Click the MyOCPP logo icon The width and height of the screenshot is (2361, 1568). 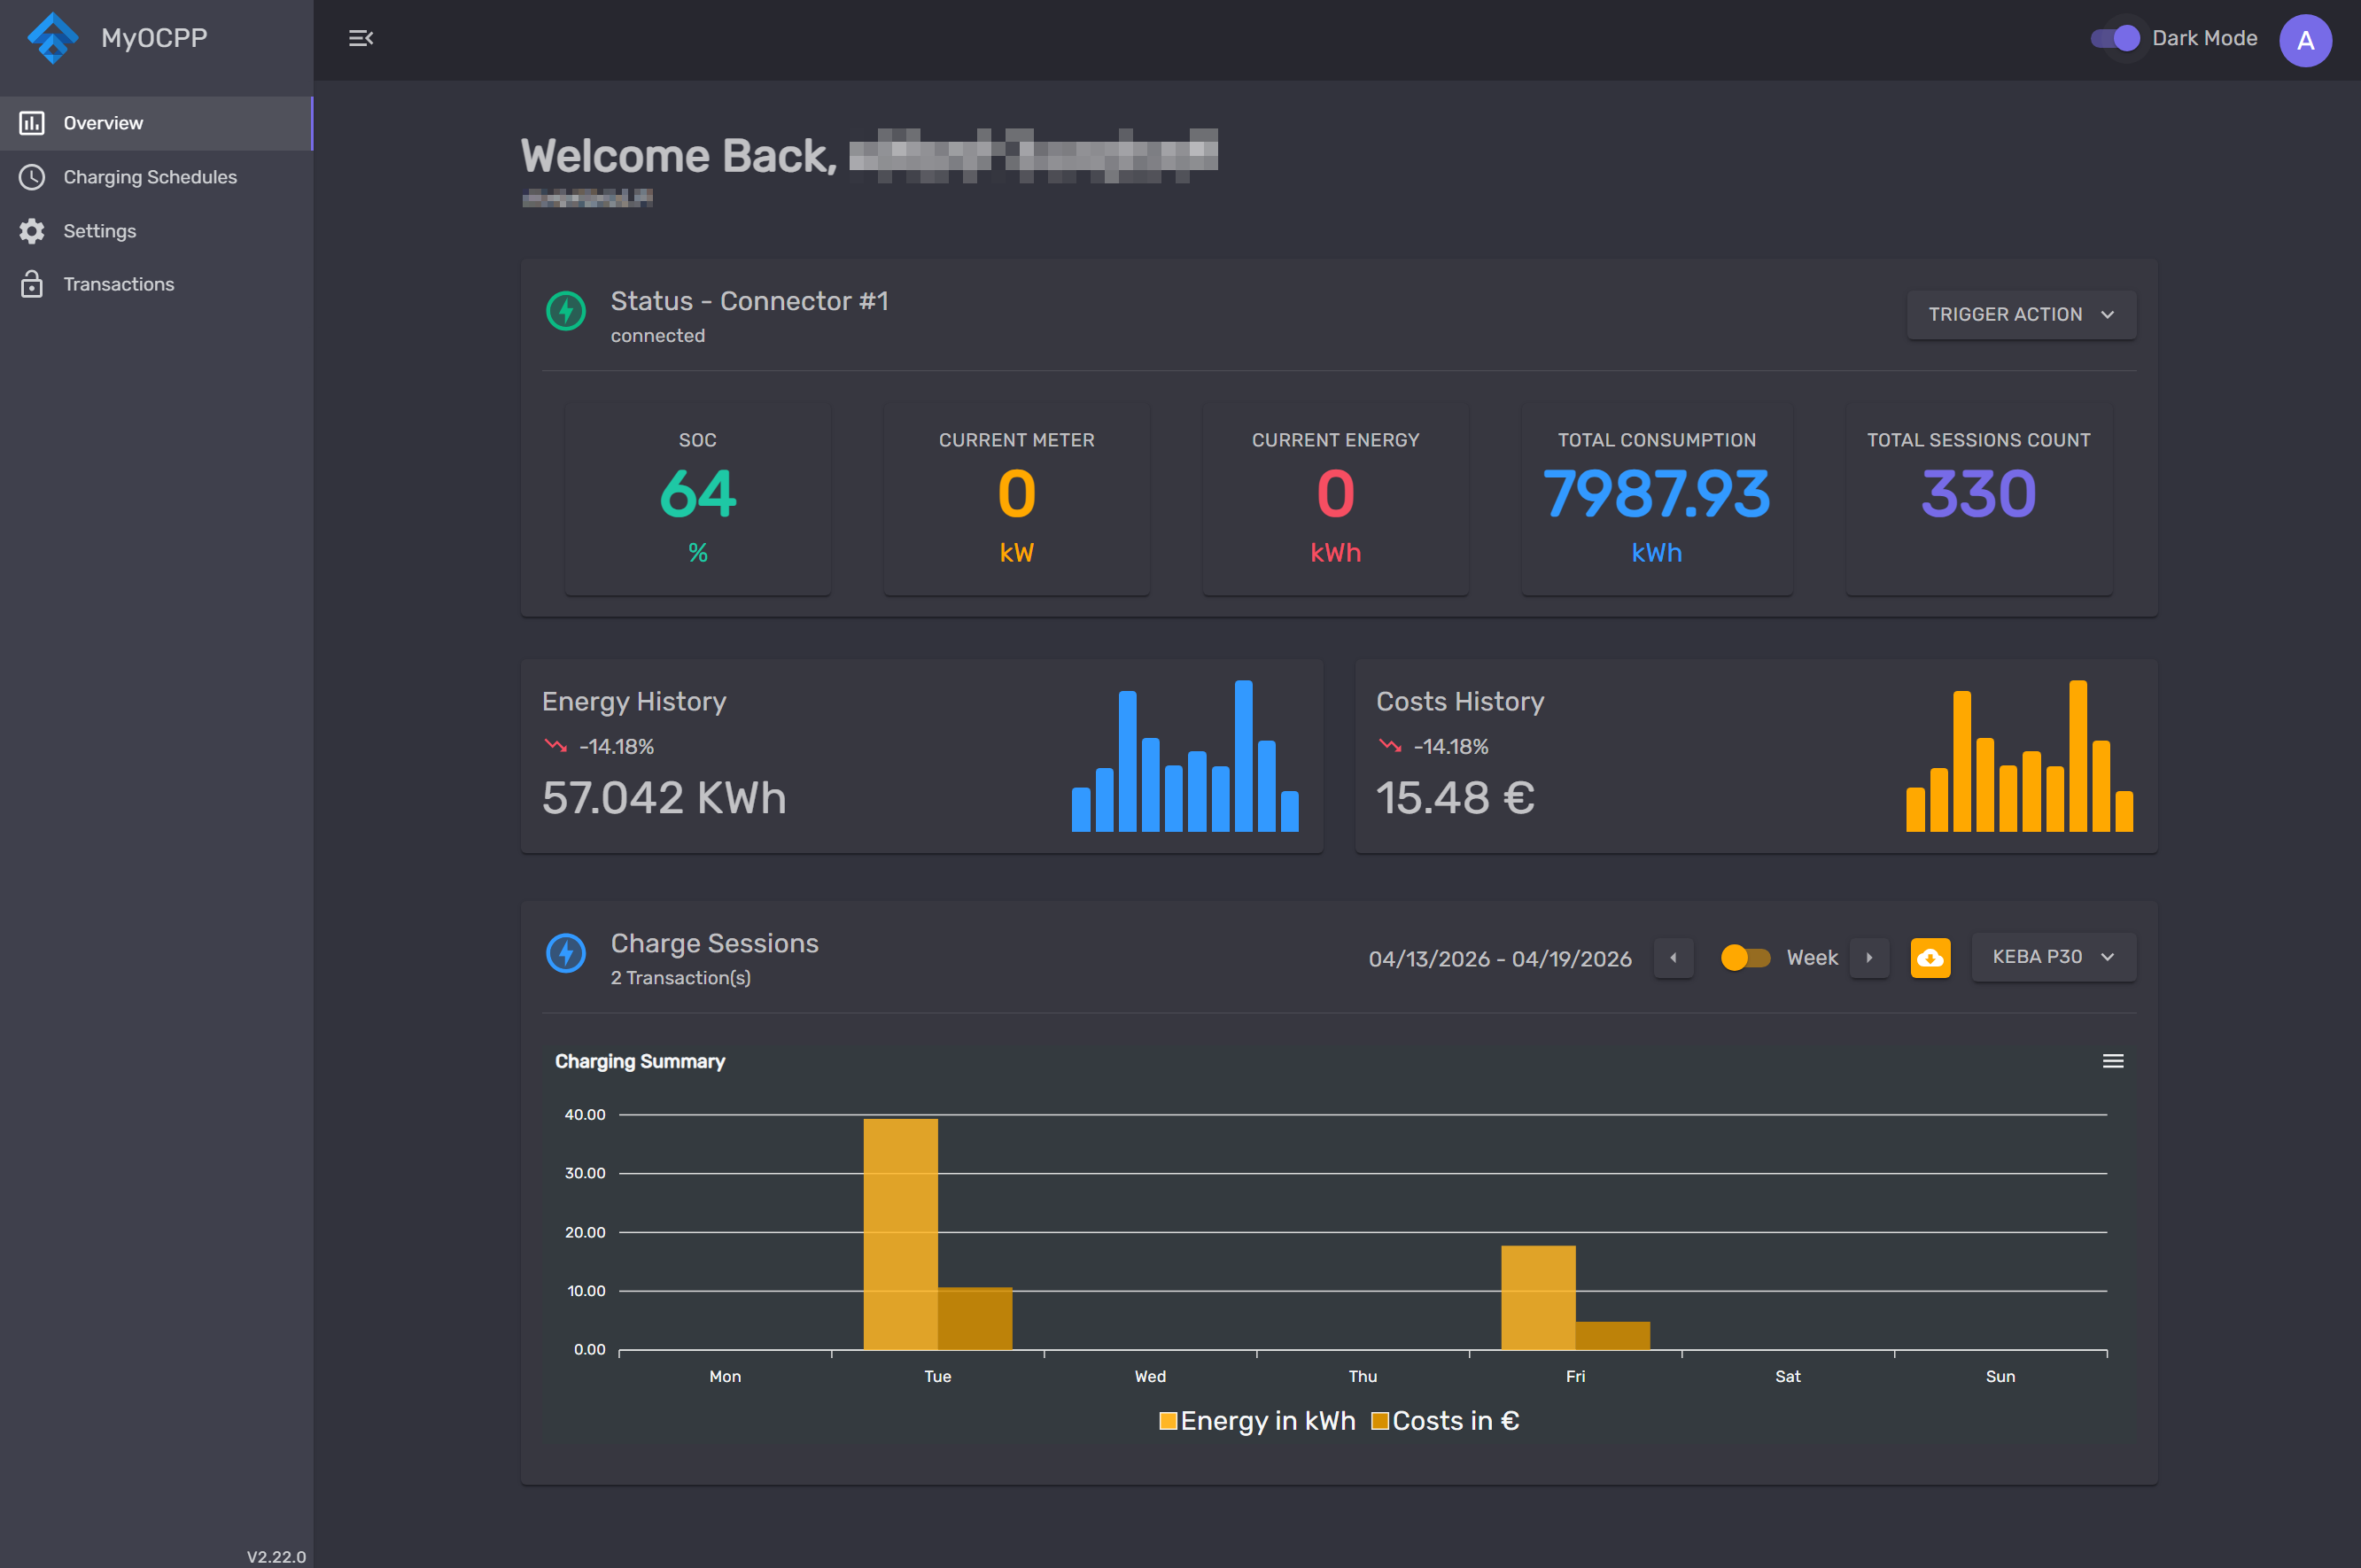52,38
